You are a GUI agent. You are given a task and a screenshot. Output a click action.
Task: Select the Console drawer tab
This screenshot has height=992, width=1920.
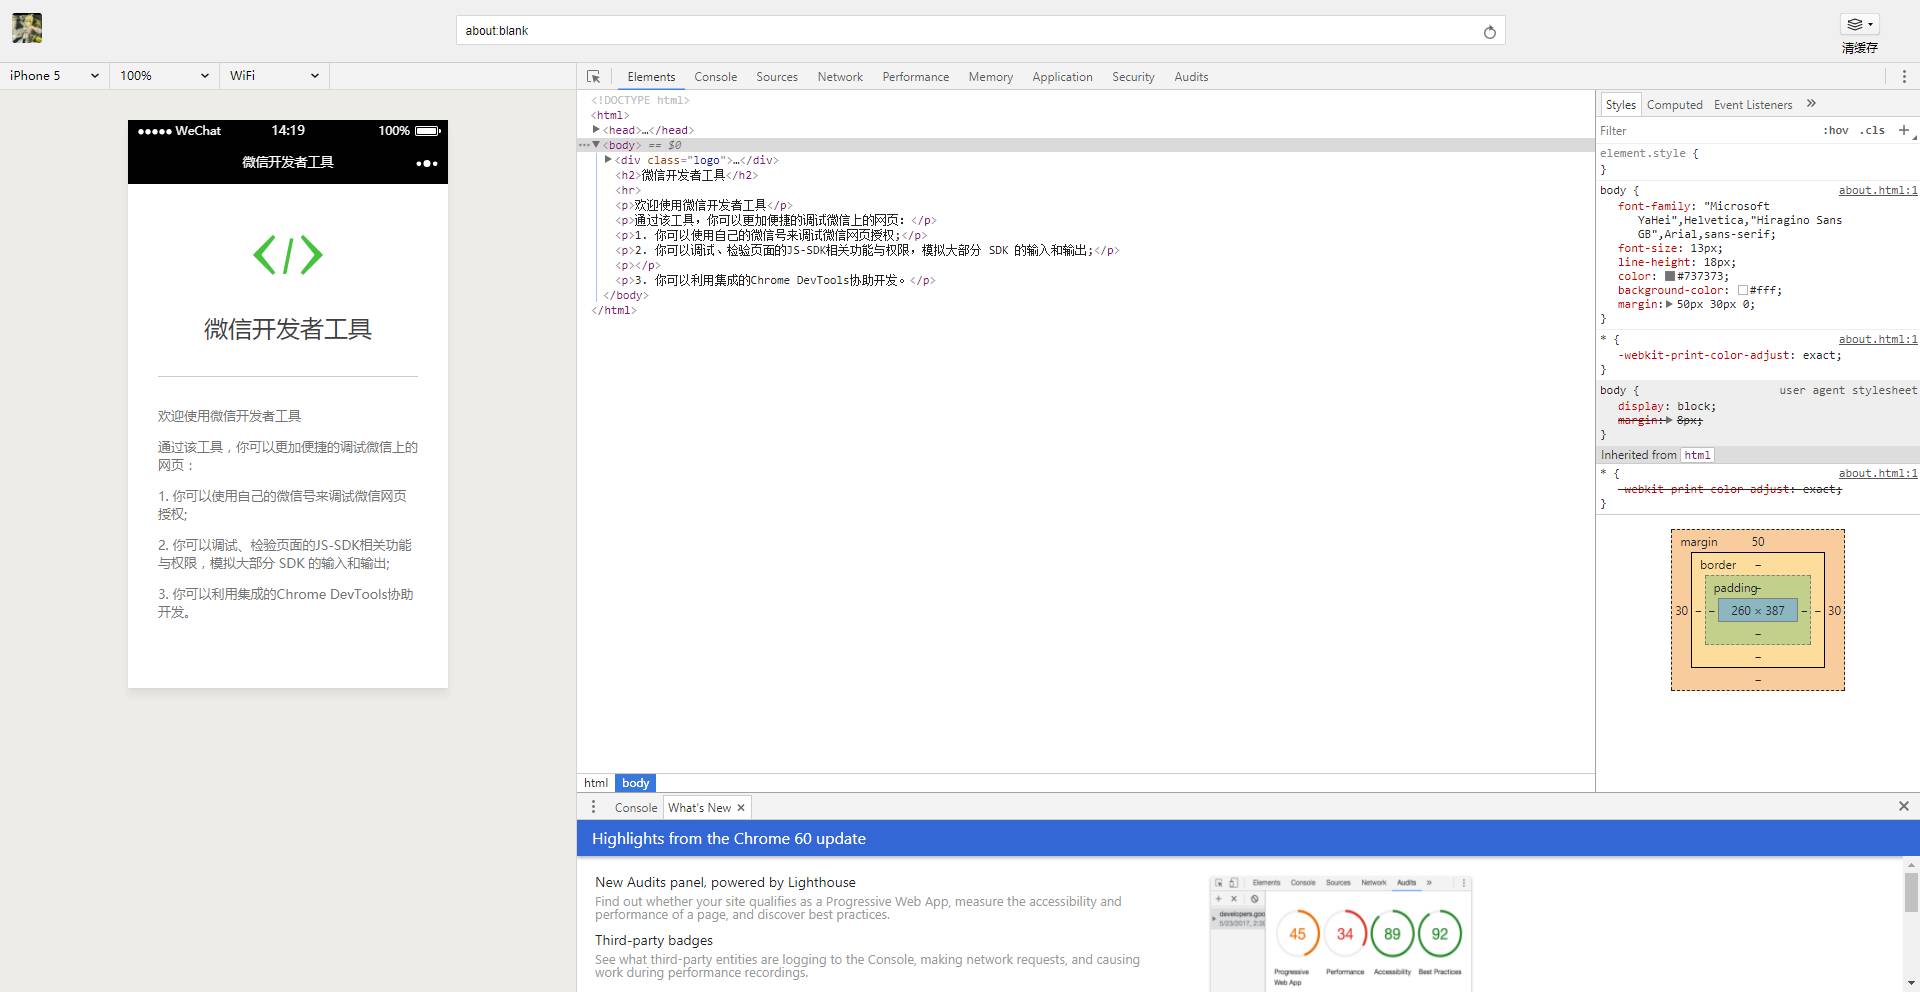(x=636, y=808)
